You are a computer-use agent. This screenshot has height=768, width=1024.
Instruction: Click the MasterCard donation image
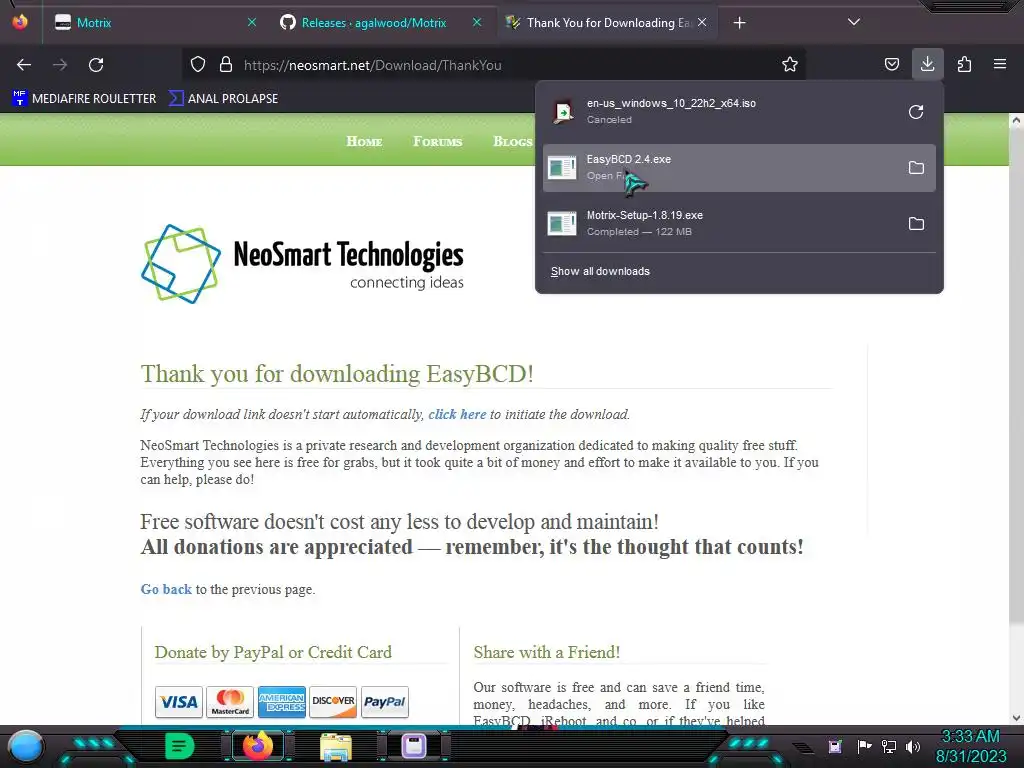[x=230, y=702]
